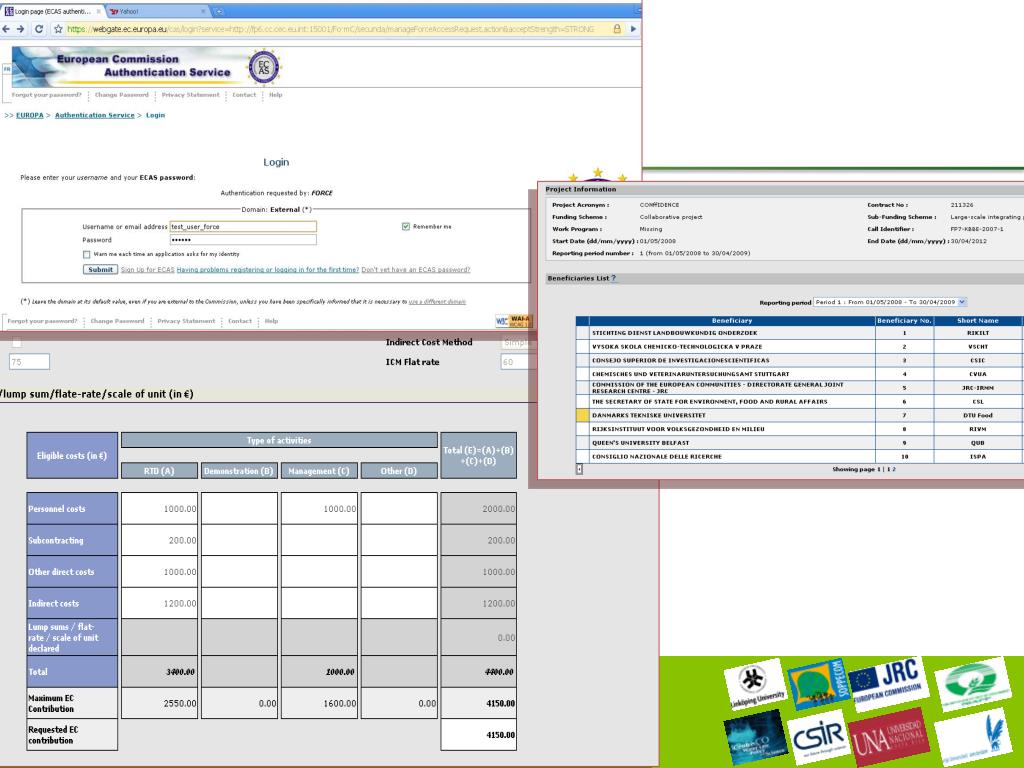Enable the Warn me each time checkbox

pos(86,254)
